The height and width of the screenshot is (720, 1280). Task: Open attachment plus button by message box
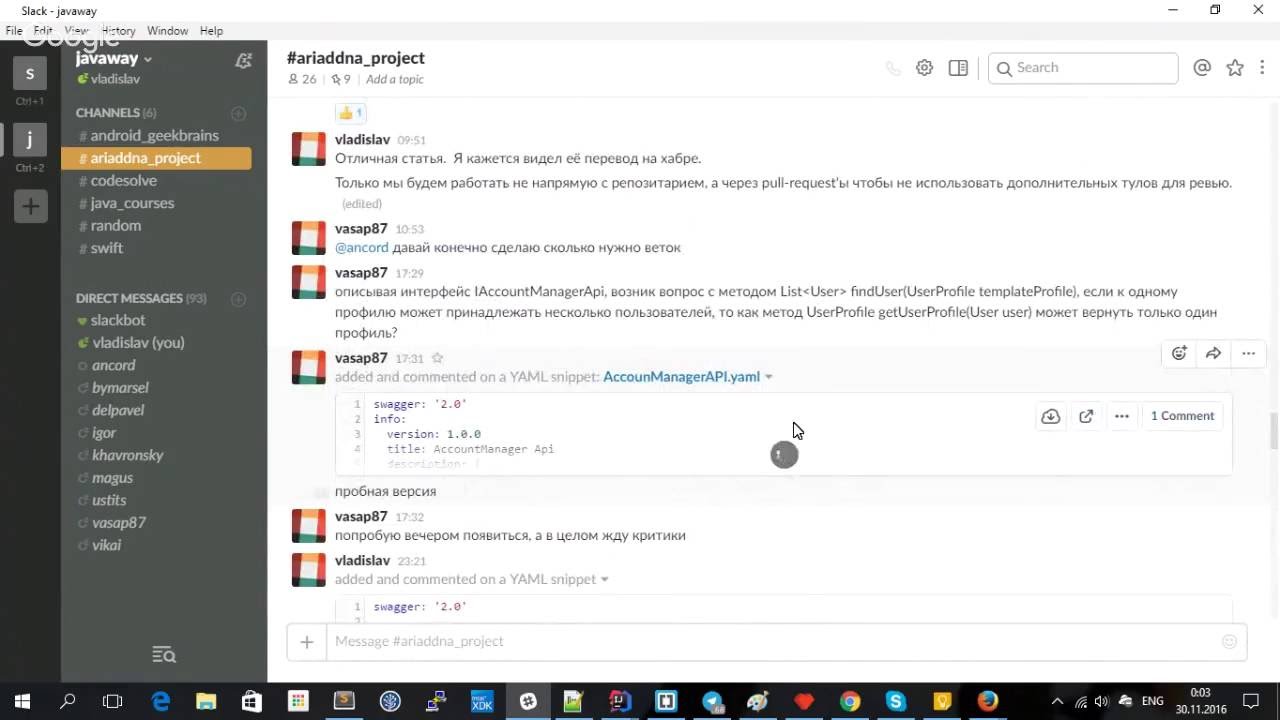pos(307,642)
